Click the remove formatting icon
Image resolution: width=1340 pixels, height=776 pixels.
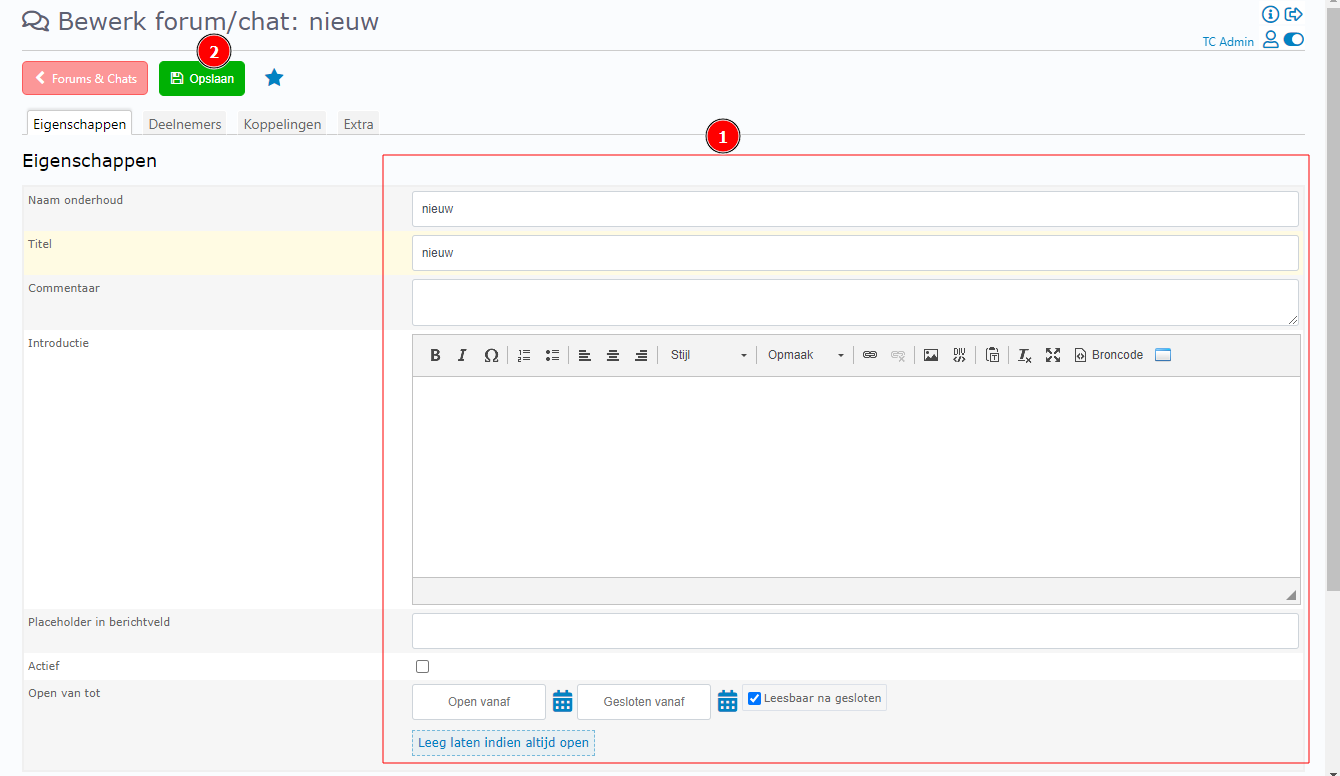click(1024, 355)
